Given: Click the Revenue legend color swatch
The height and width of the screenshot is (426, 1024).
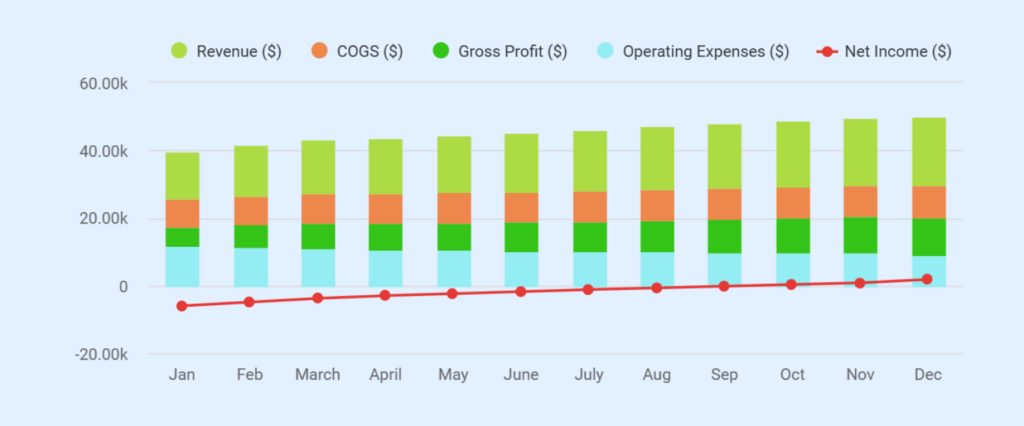Looking at the screenshot, I should [x=179, y=51].
